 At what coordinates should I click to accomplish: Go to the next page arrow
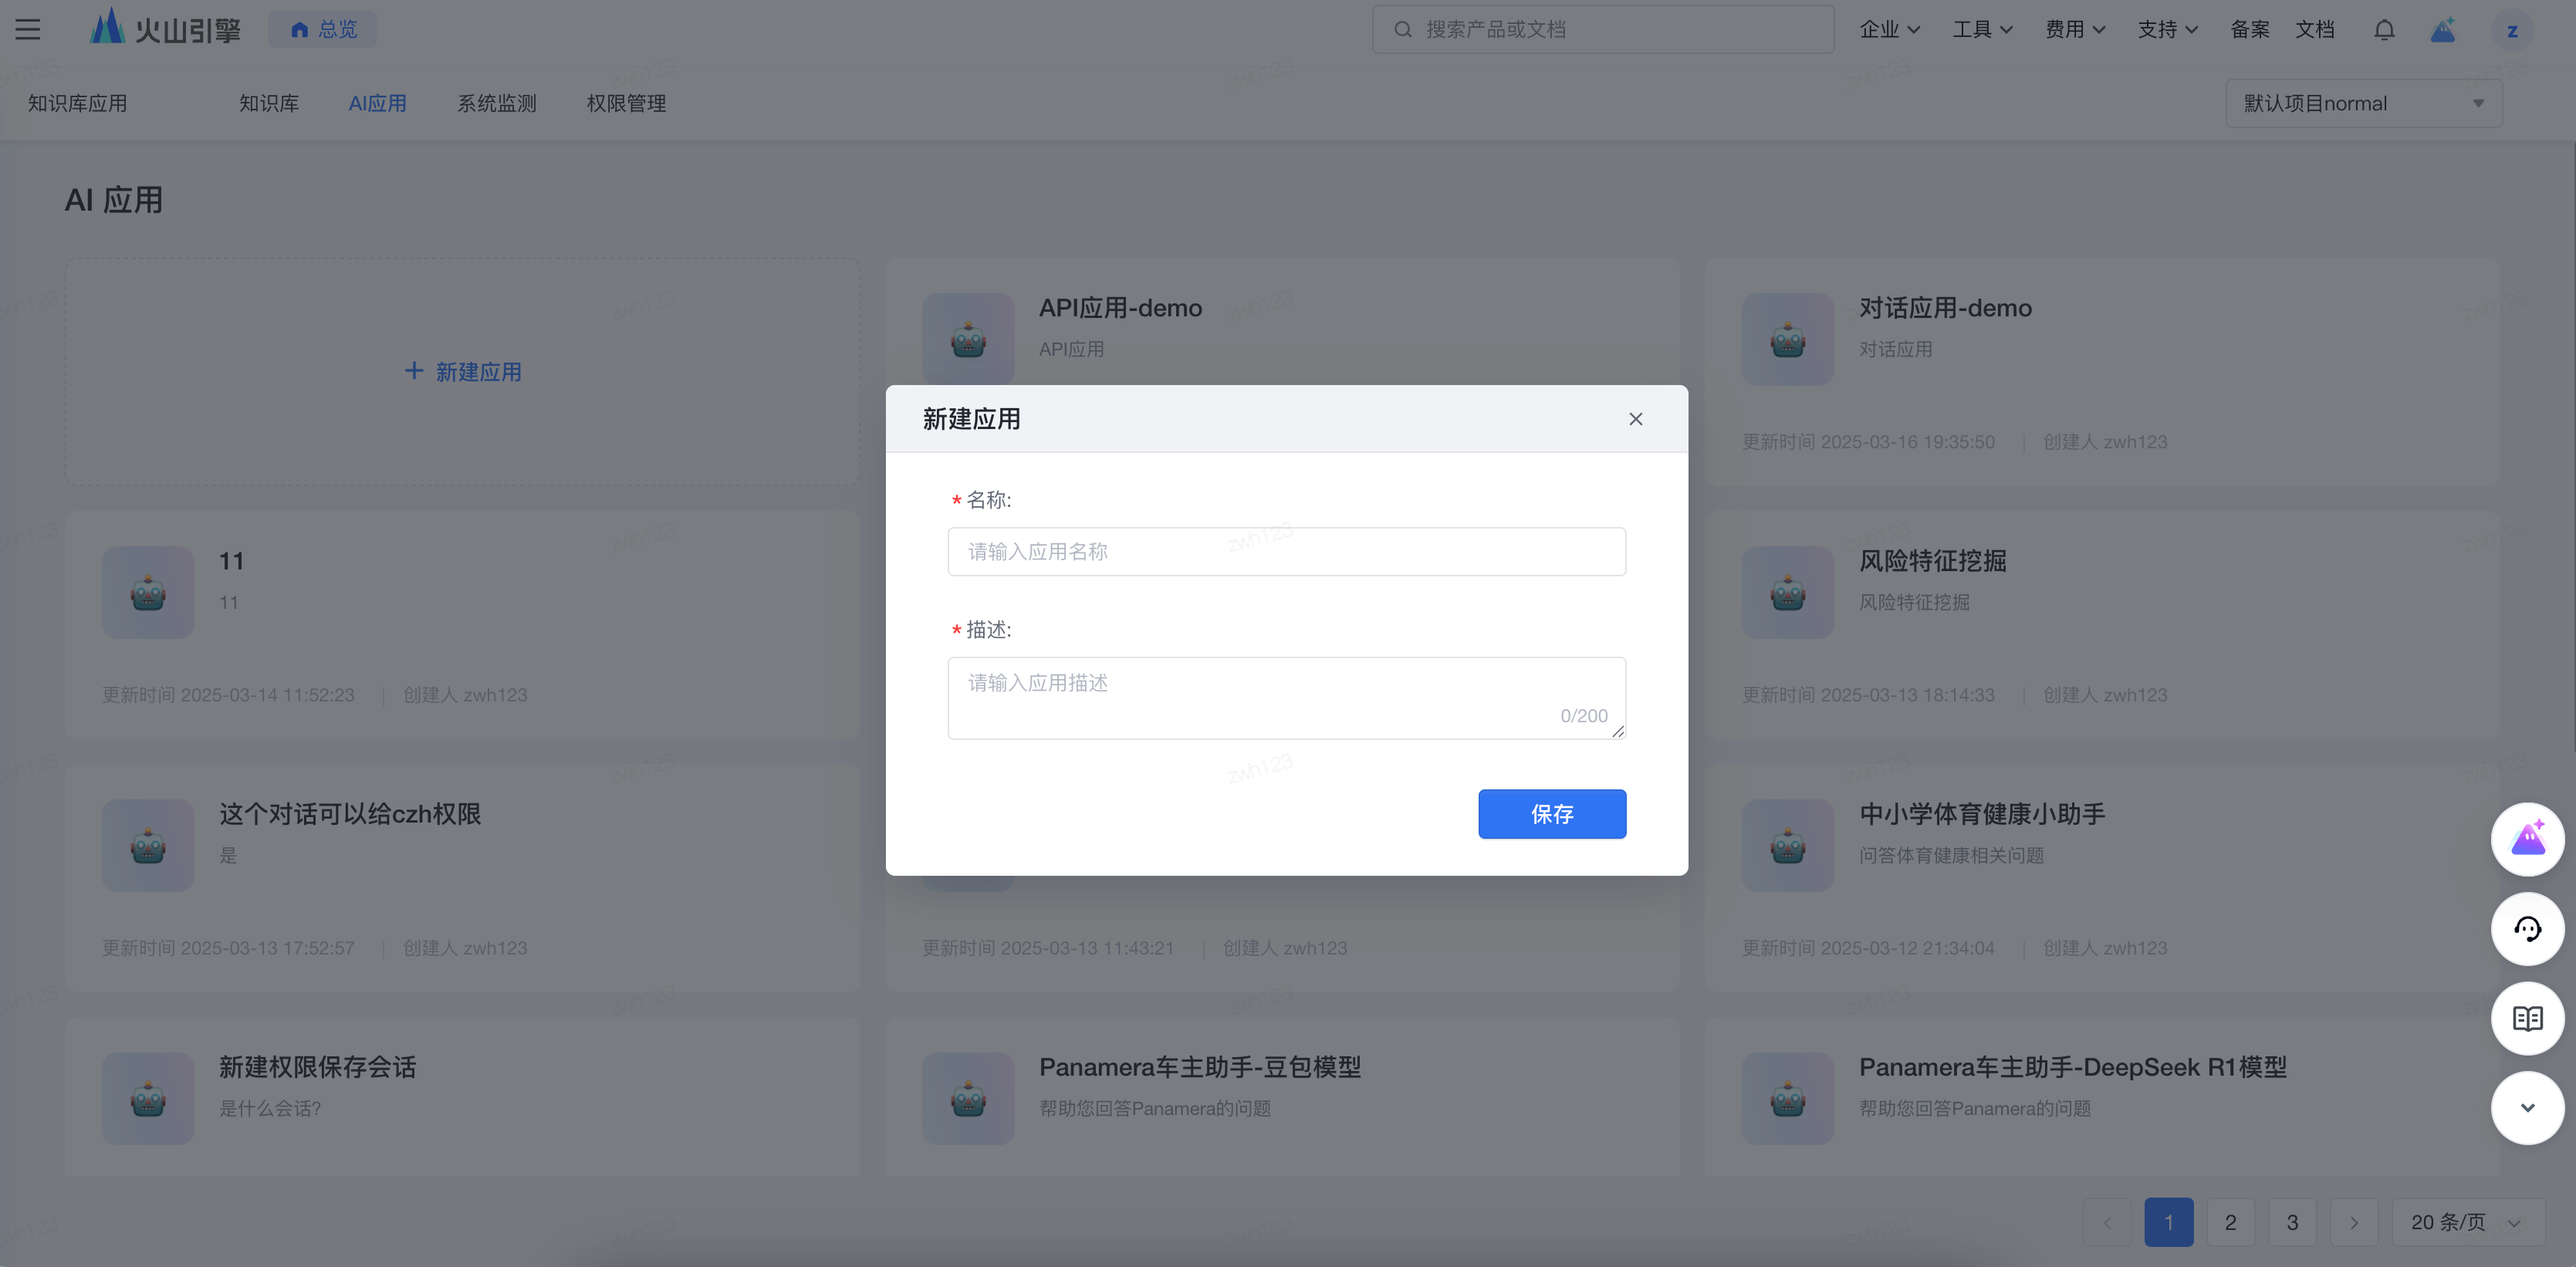(2355, 1222)
